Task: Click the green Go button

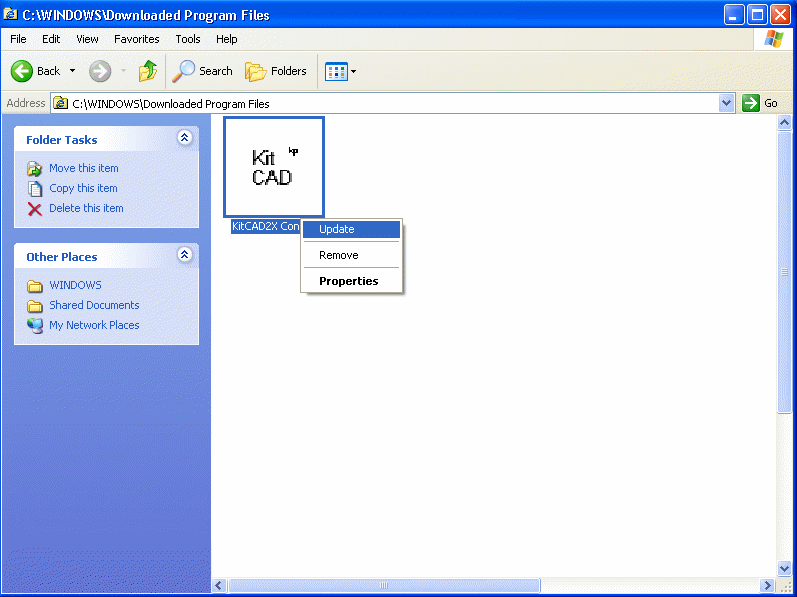Action: pos(760,103)
